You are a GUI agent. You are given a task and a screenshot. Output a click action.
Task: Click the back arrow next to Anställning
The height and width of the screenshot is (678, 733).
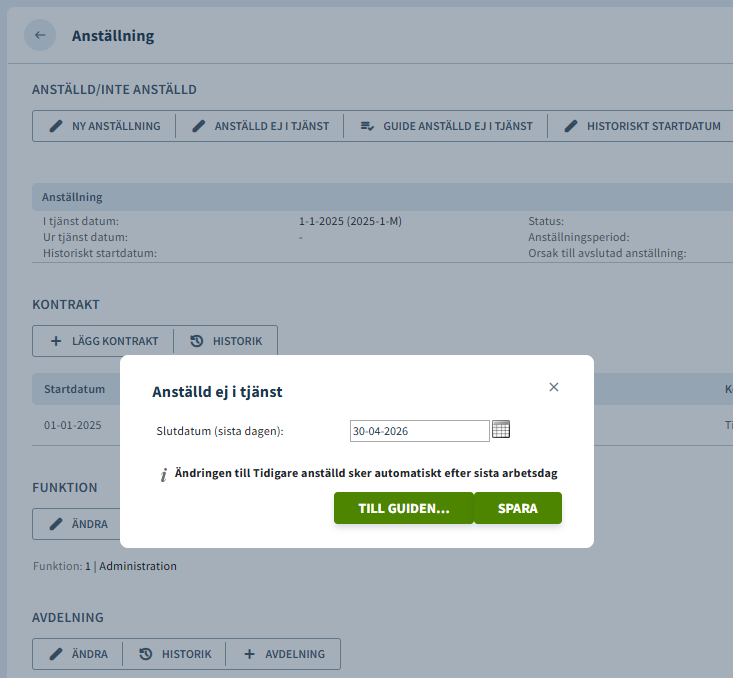point(40,35)
